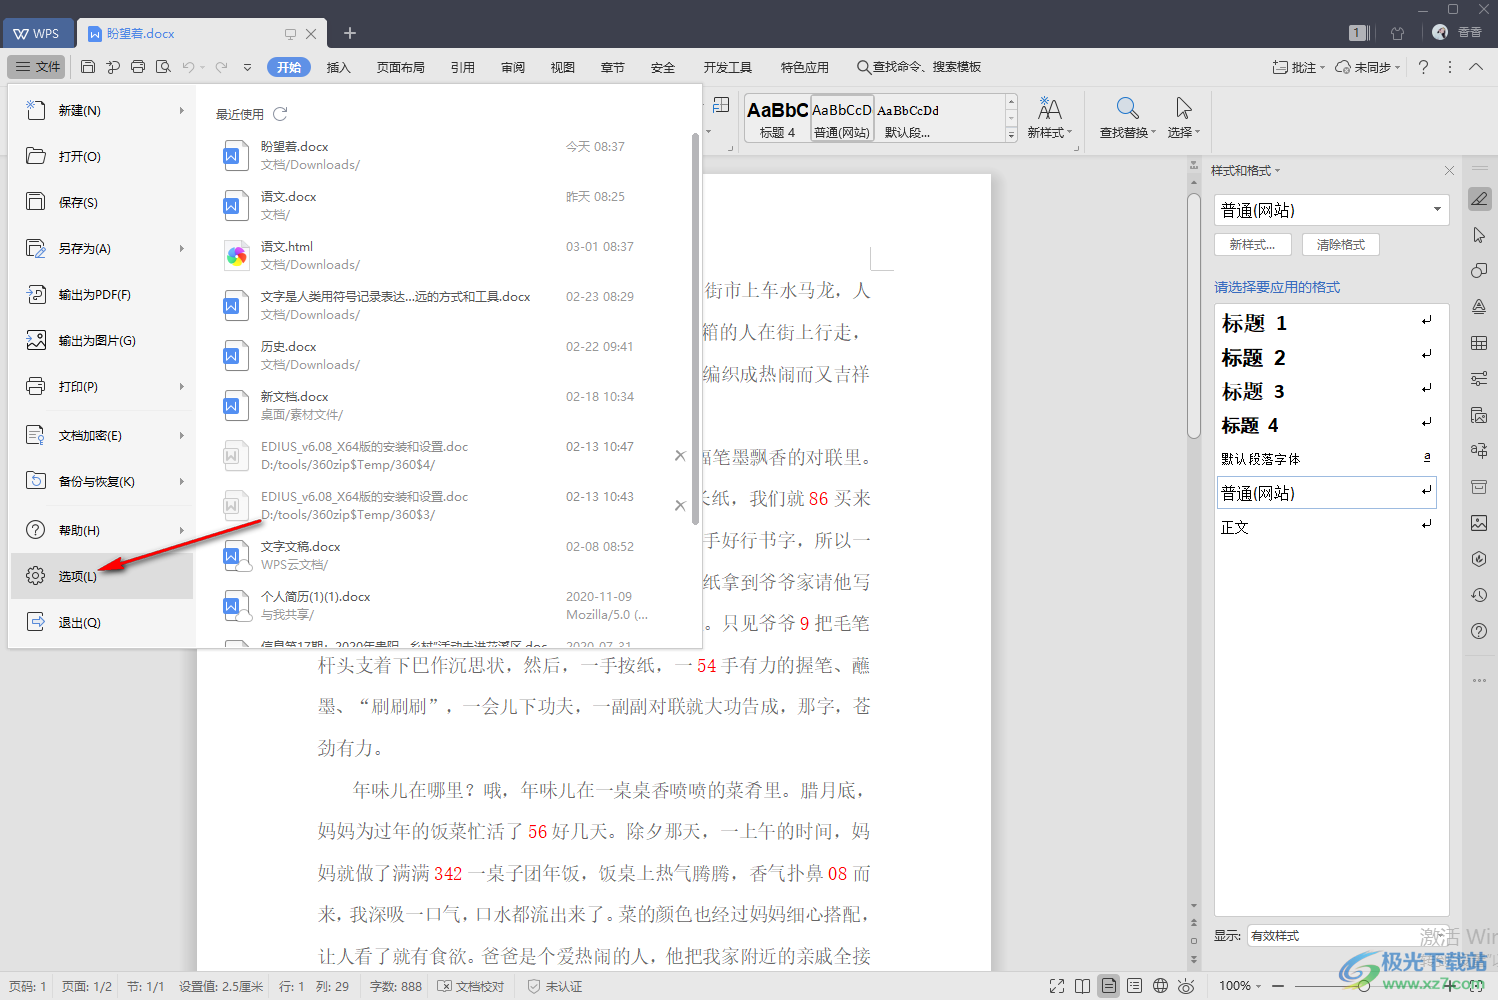Screen dimensions: 1498x1000
Task: Toggle eye protection mode icon
Action: click(1186, 986)
